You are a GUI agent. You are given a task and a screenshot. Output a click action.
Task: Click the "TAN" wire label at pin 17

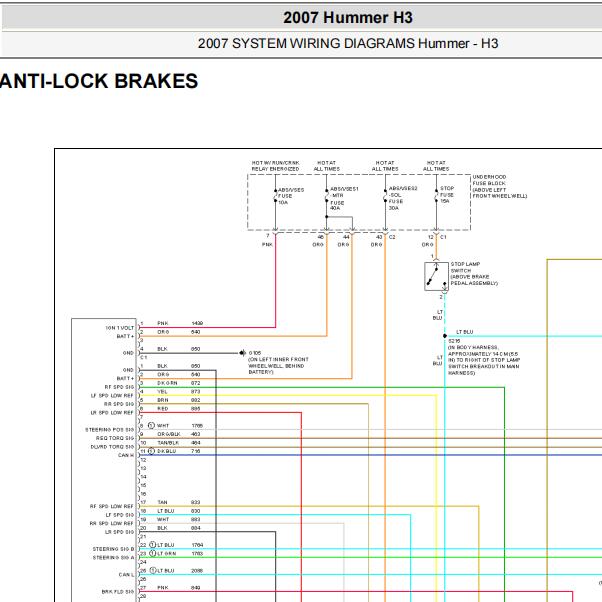pyautogui.click(x=162, y=502)
